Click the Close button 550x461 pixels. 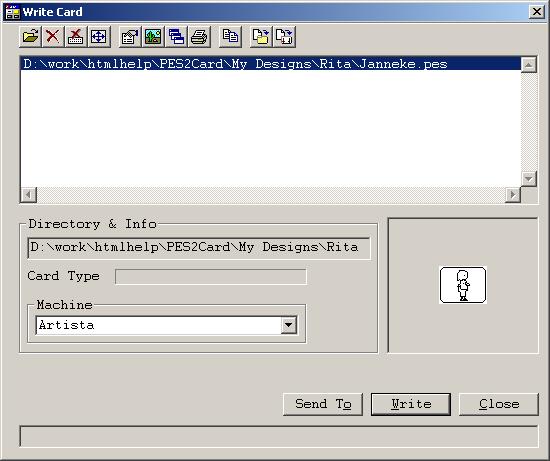pos(499,404)
